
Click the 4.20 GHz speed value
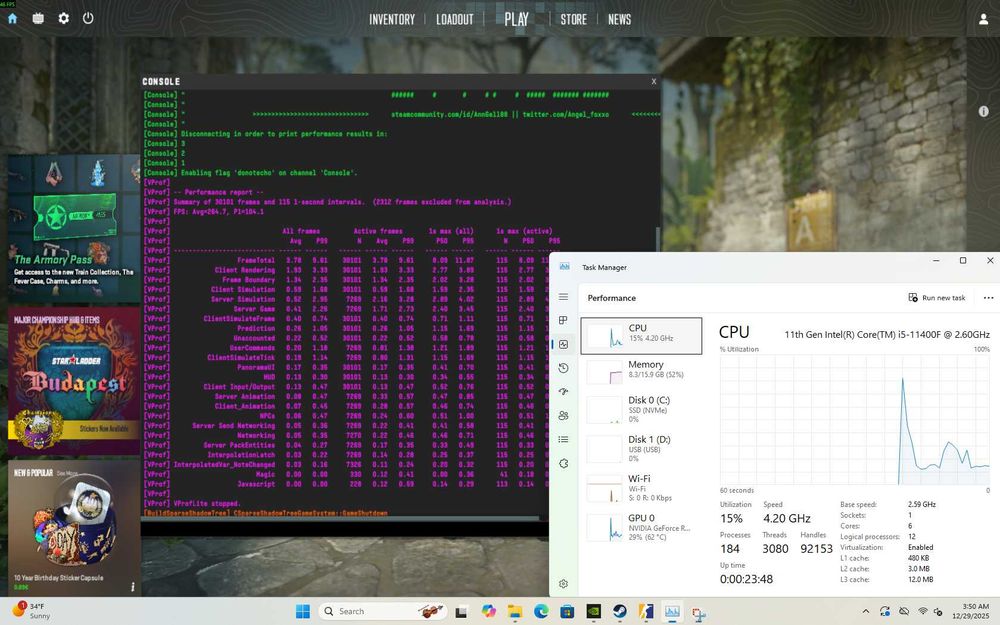coord(786,518)
